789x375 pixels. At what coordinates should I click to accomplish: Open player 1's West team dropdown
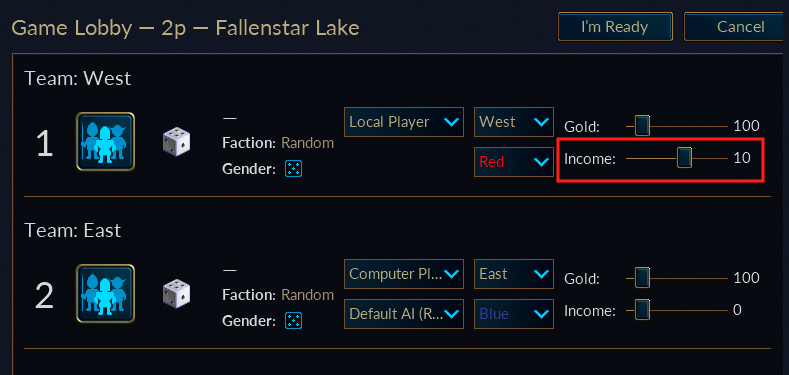tap(514, 122)
